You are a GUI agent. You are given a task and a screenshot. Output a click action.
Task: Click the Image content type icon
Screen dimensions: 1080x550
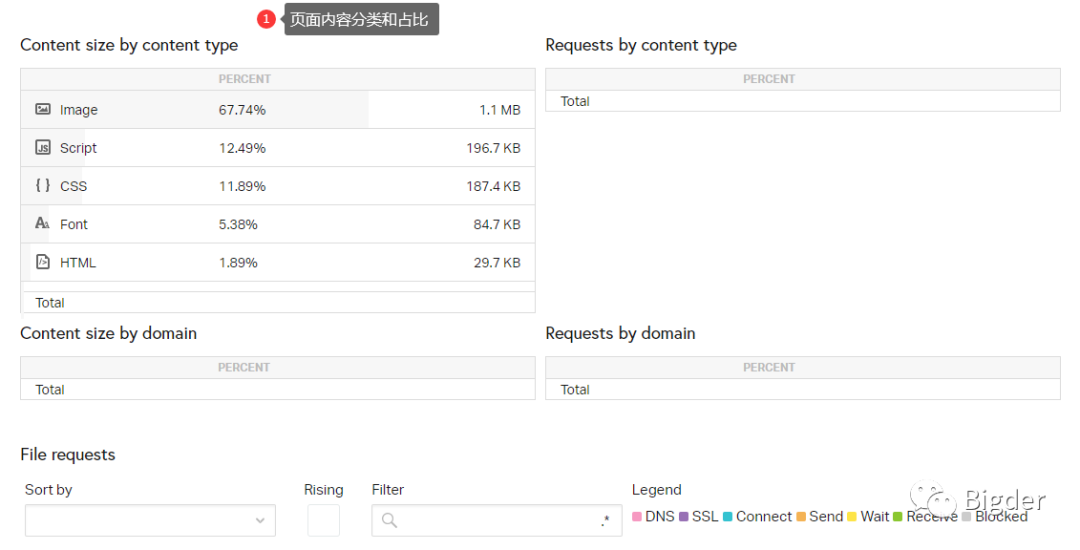tap(43, 109)
